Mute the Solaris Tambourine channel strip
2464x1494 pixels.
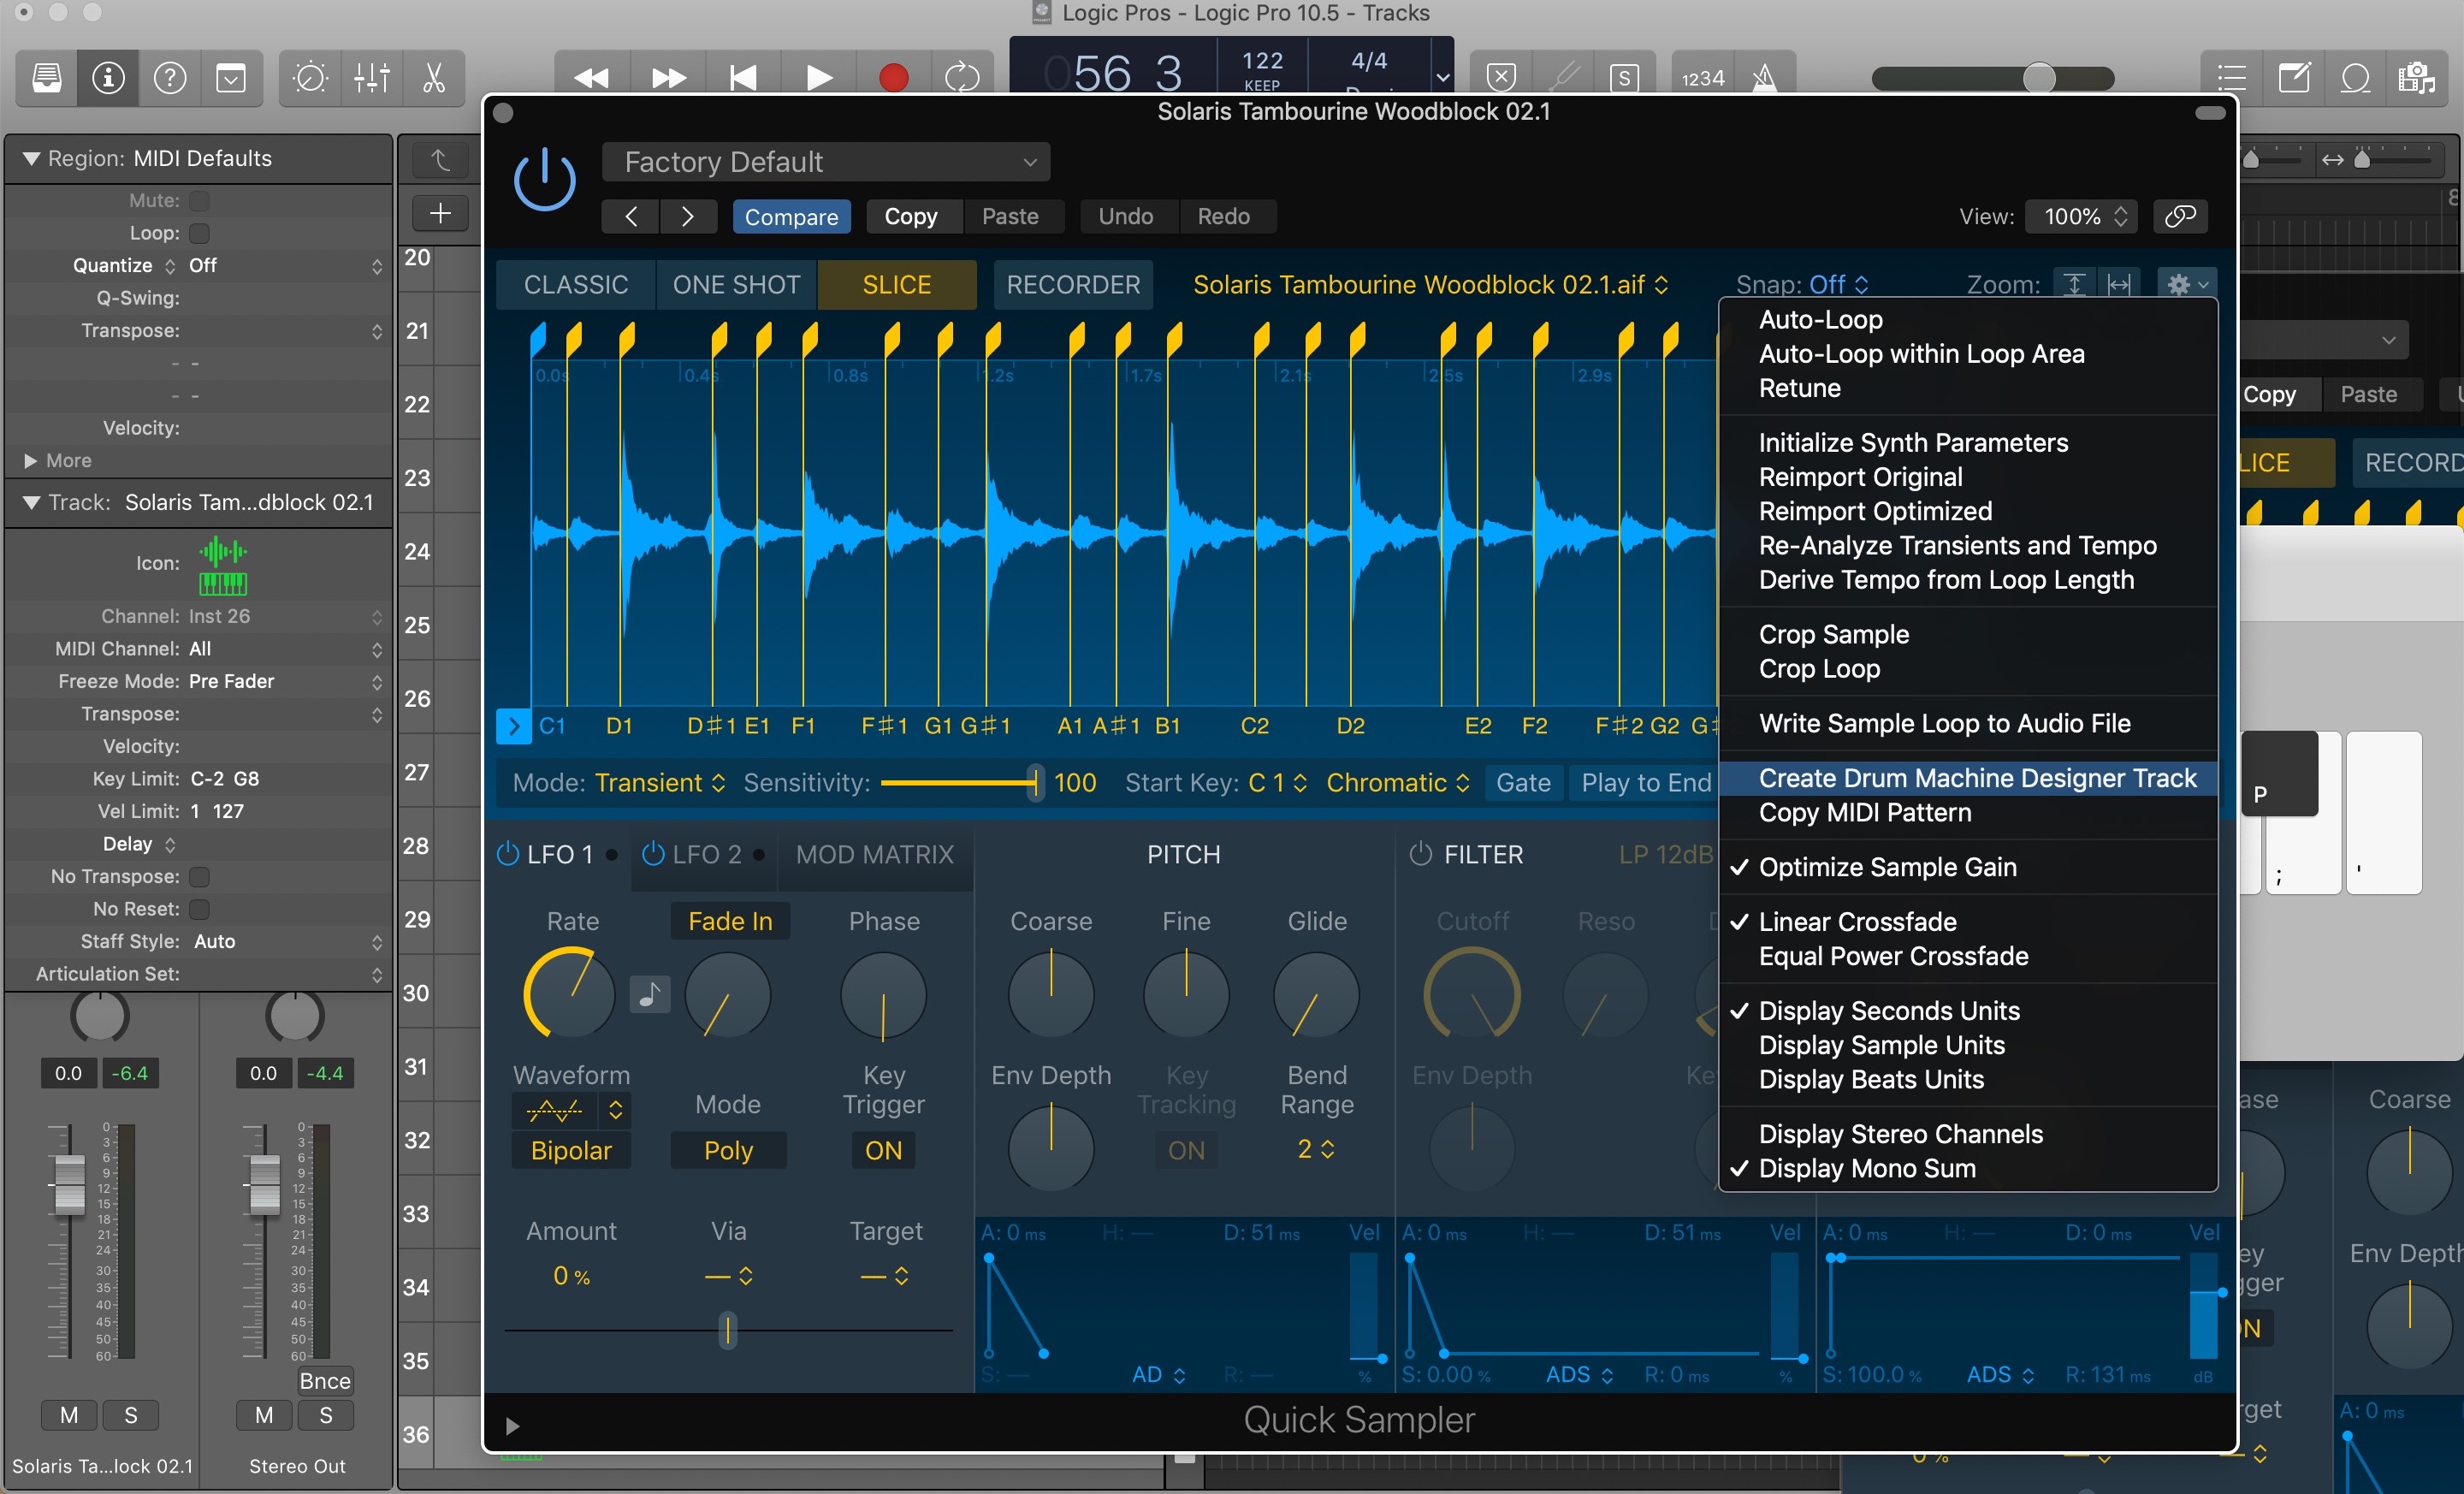tap(68, 1414)
